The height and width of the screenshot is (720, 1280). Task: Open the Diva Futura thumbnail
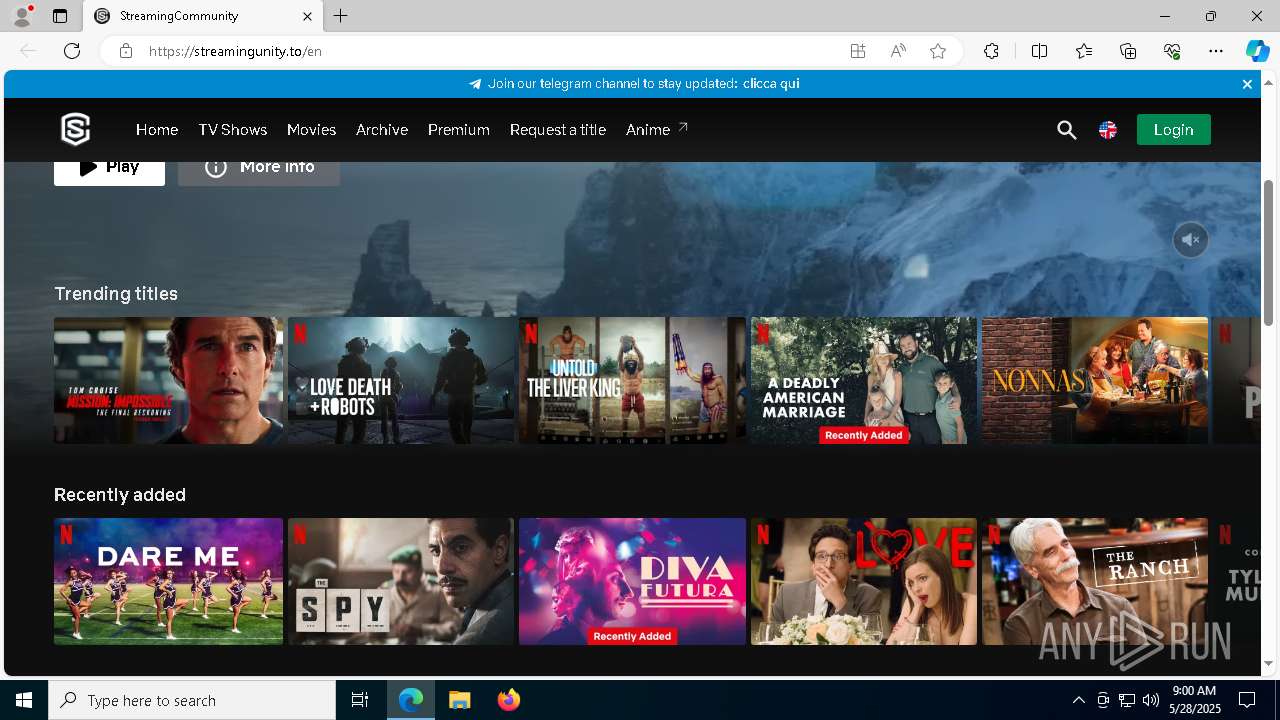coord(632,581)
